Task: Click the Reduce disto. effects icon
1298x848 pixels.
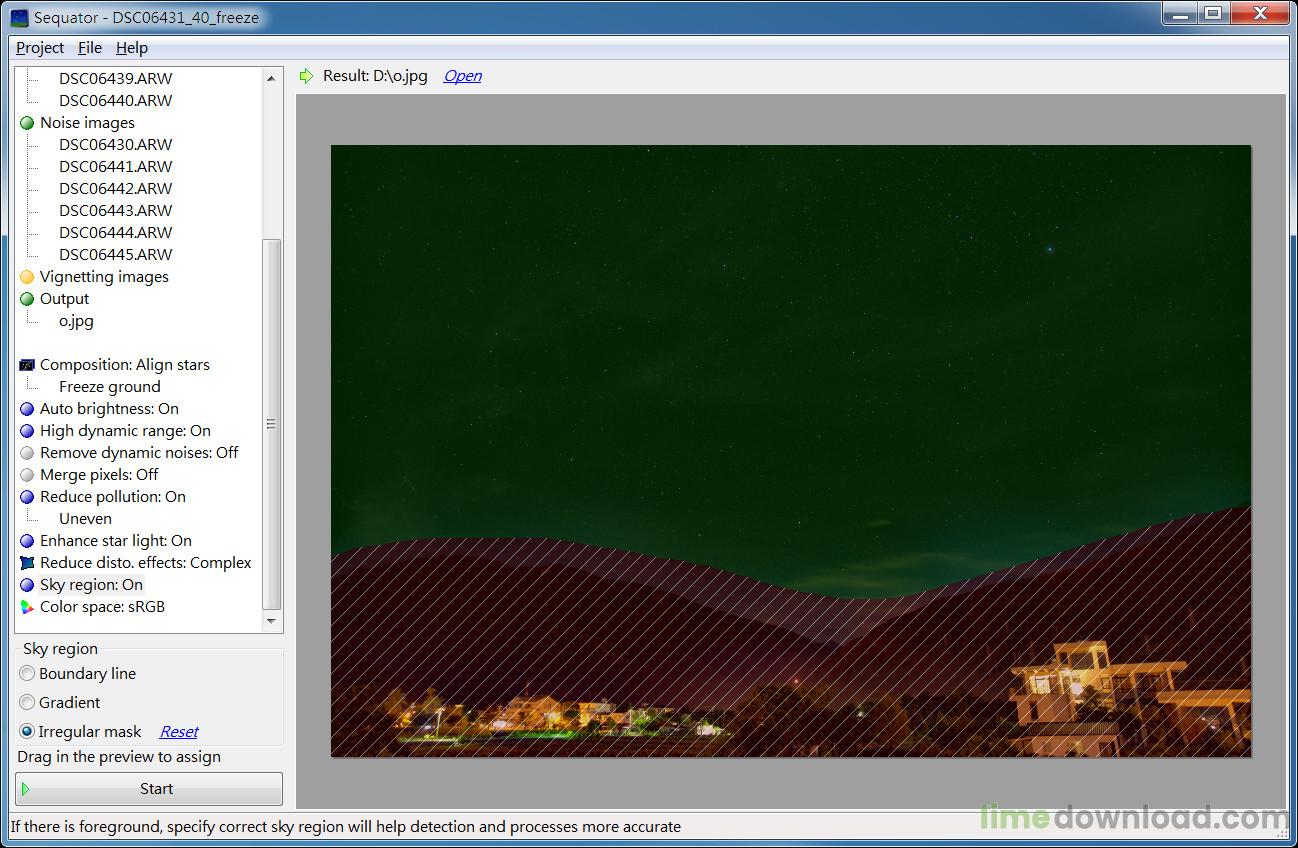Action: click(27, 563)
